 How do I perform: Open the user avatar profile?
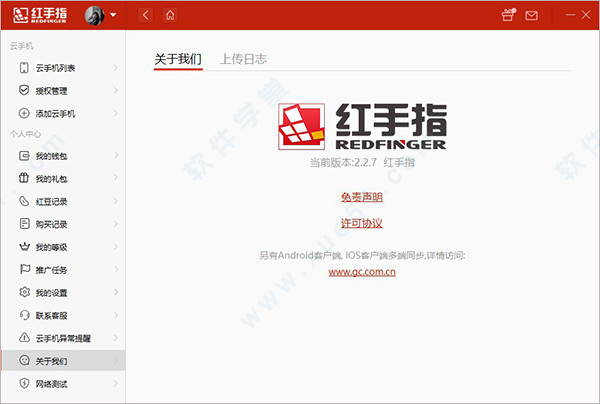[94, 16]
